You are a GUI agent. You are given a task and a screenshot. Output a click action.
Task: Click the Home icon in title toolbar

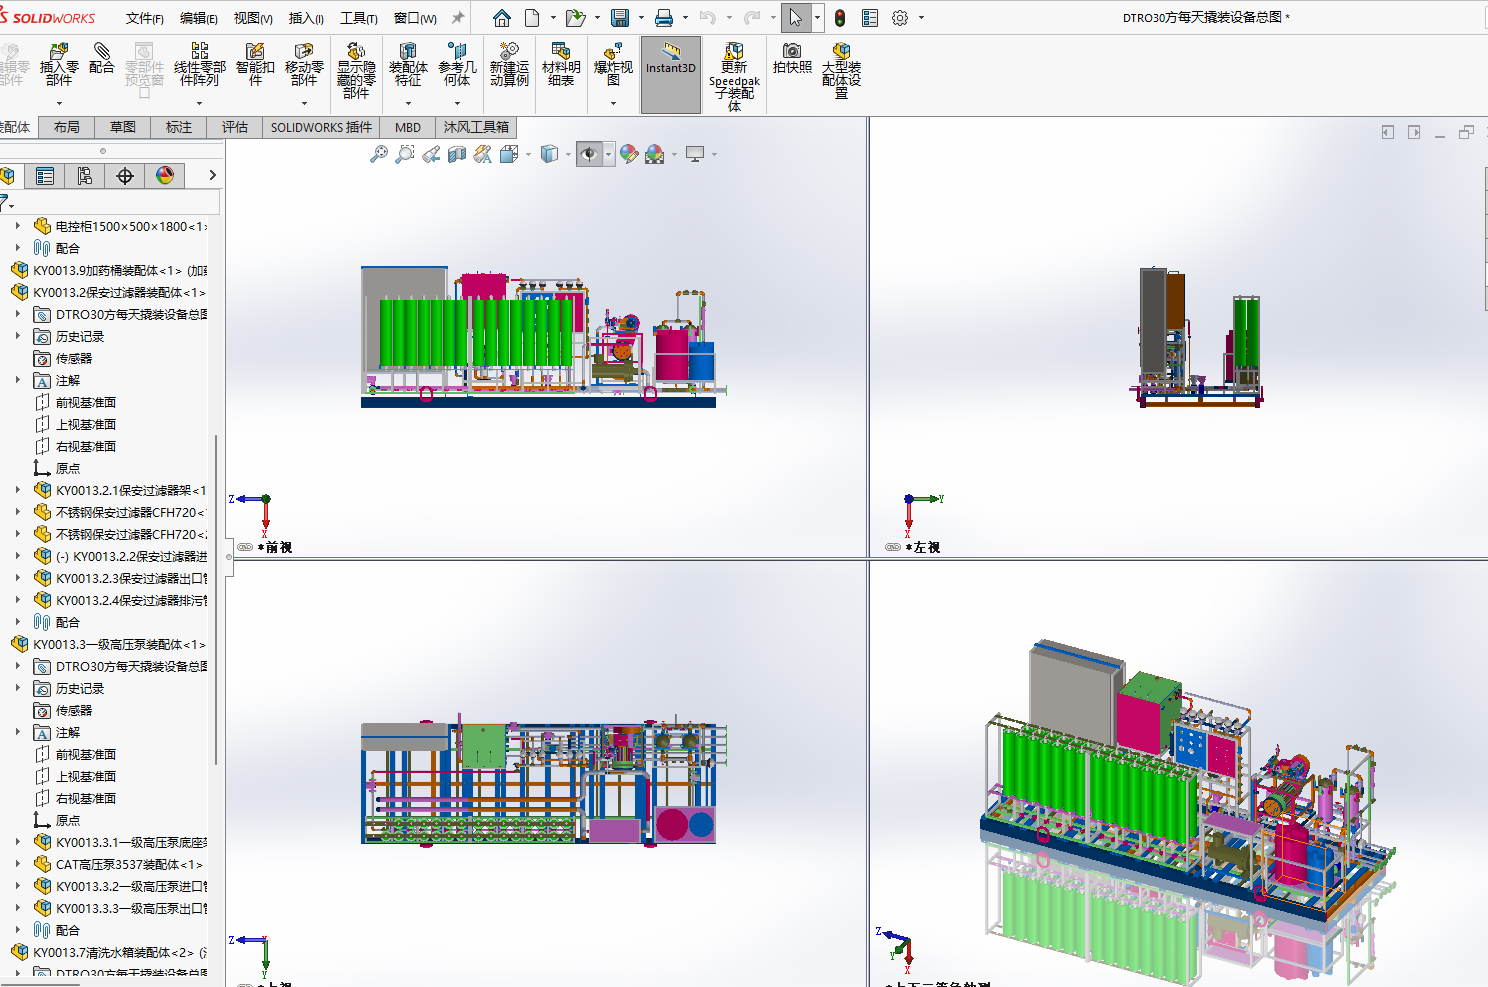(x=502, y=18)
